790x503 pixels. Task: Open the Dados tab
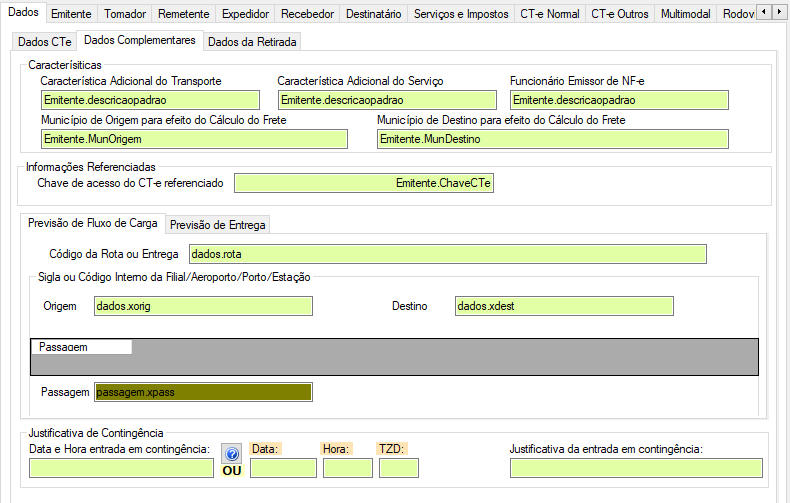pyautogui.click(x=23, y=12)
